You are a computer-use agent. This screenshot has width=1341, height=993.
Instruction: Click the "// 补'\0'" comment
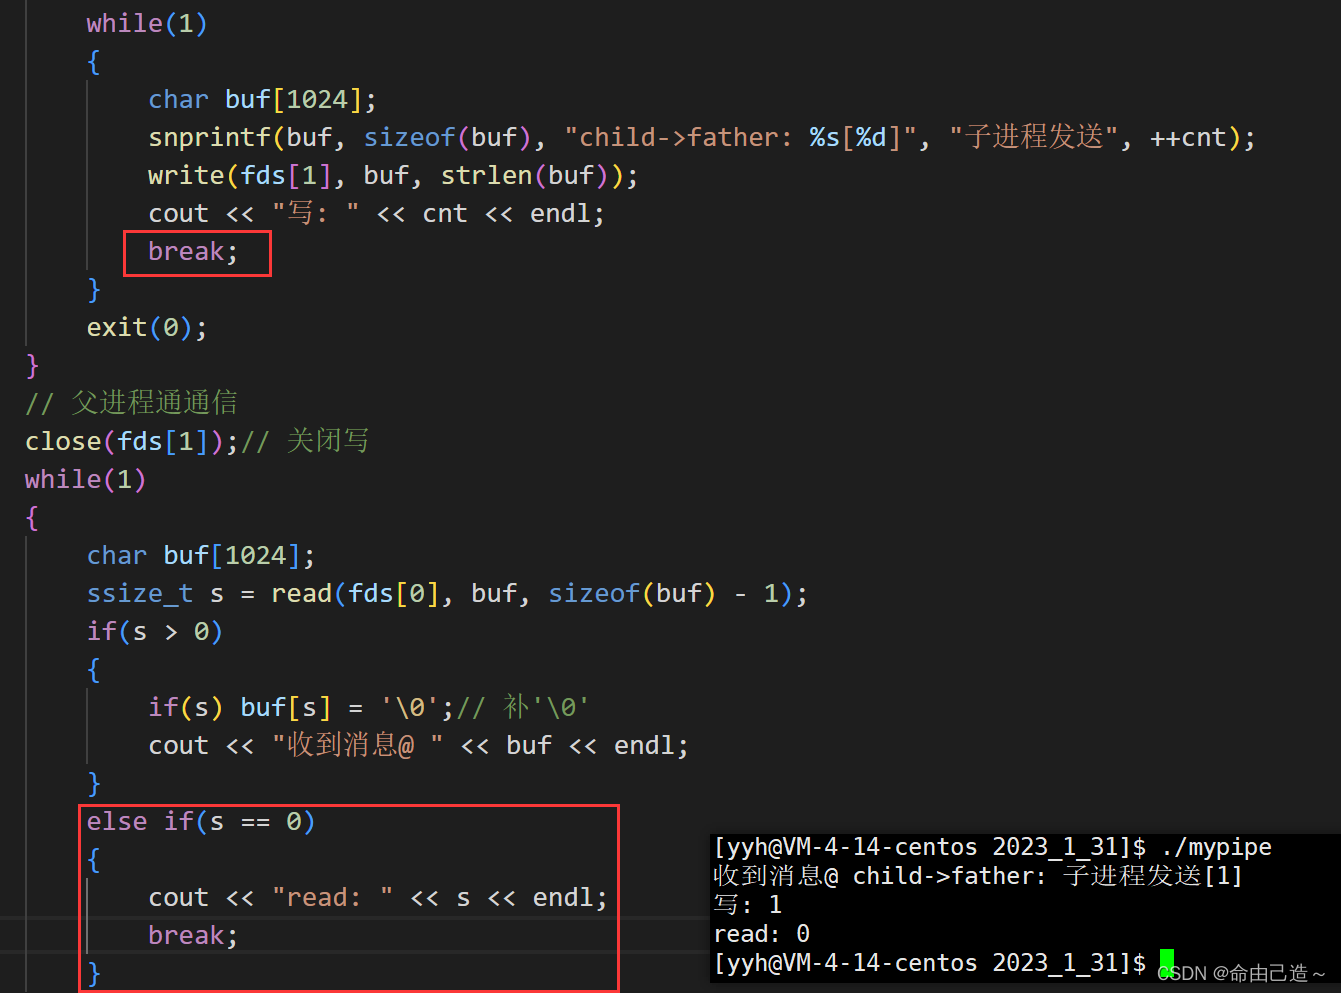pyautogui.click(x=523, y=707)
